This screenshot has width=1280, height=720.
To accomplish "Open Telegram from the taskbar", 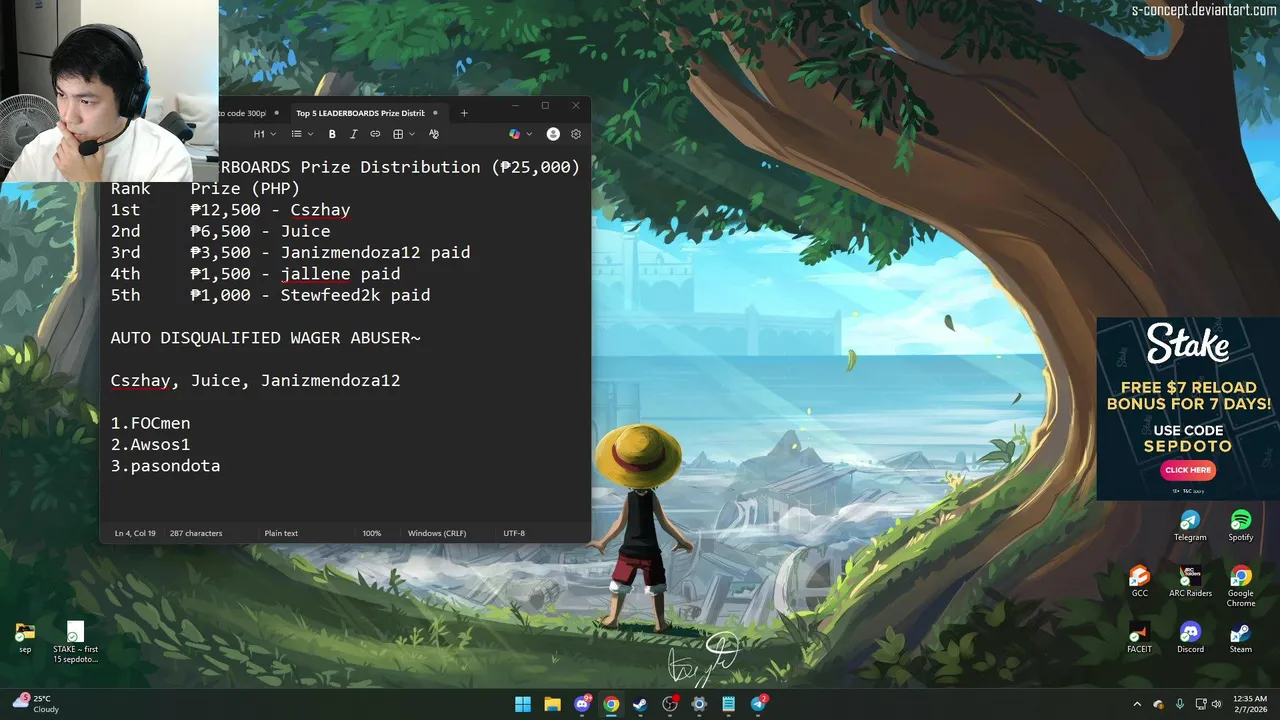I will click(758, 704).
